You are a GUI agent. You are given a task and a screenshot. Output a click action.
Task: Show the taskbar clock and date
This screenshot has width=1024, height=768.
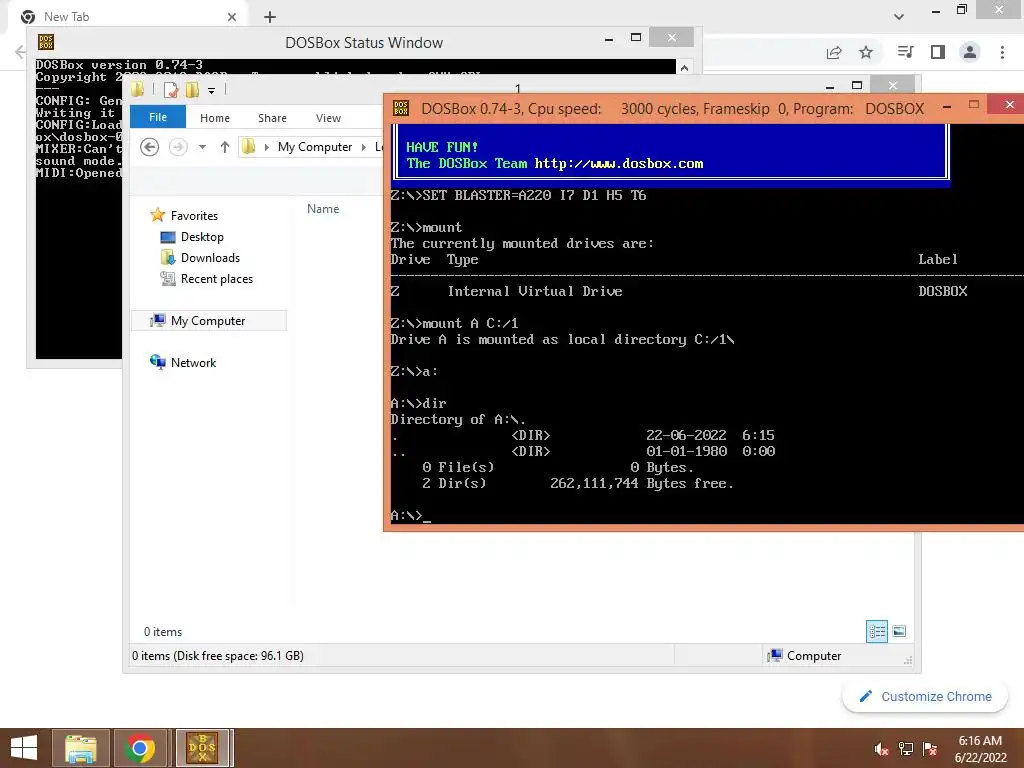[980, 749]
